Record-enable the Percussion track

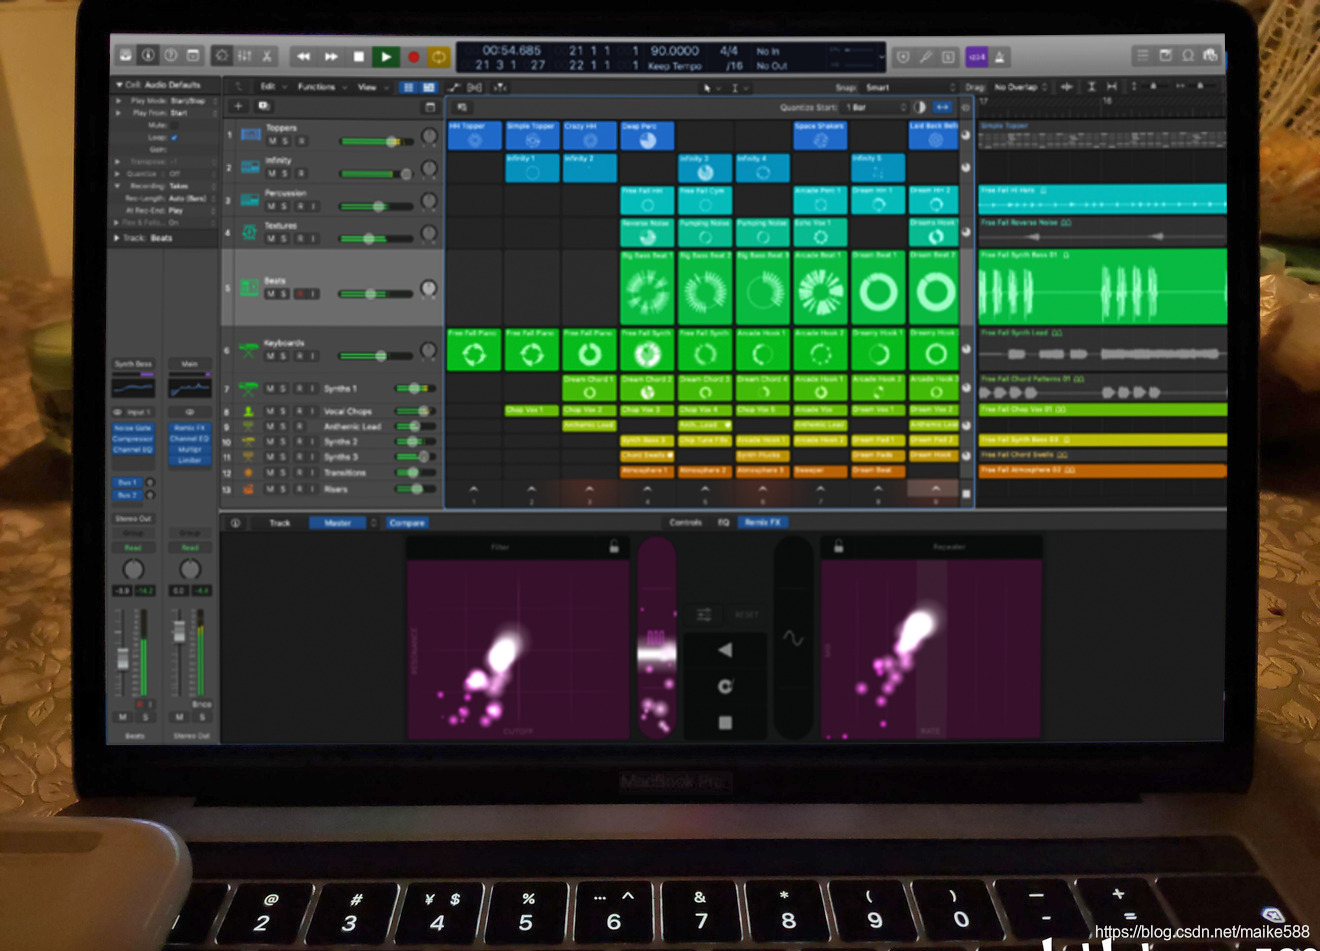[300, 206]
